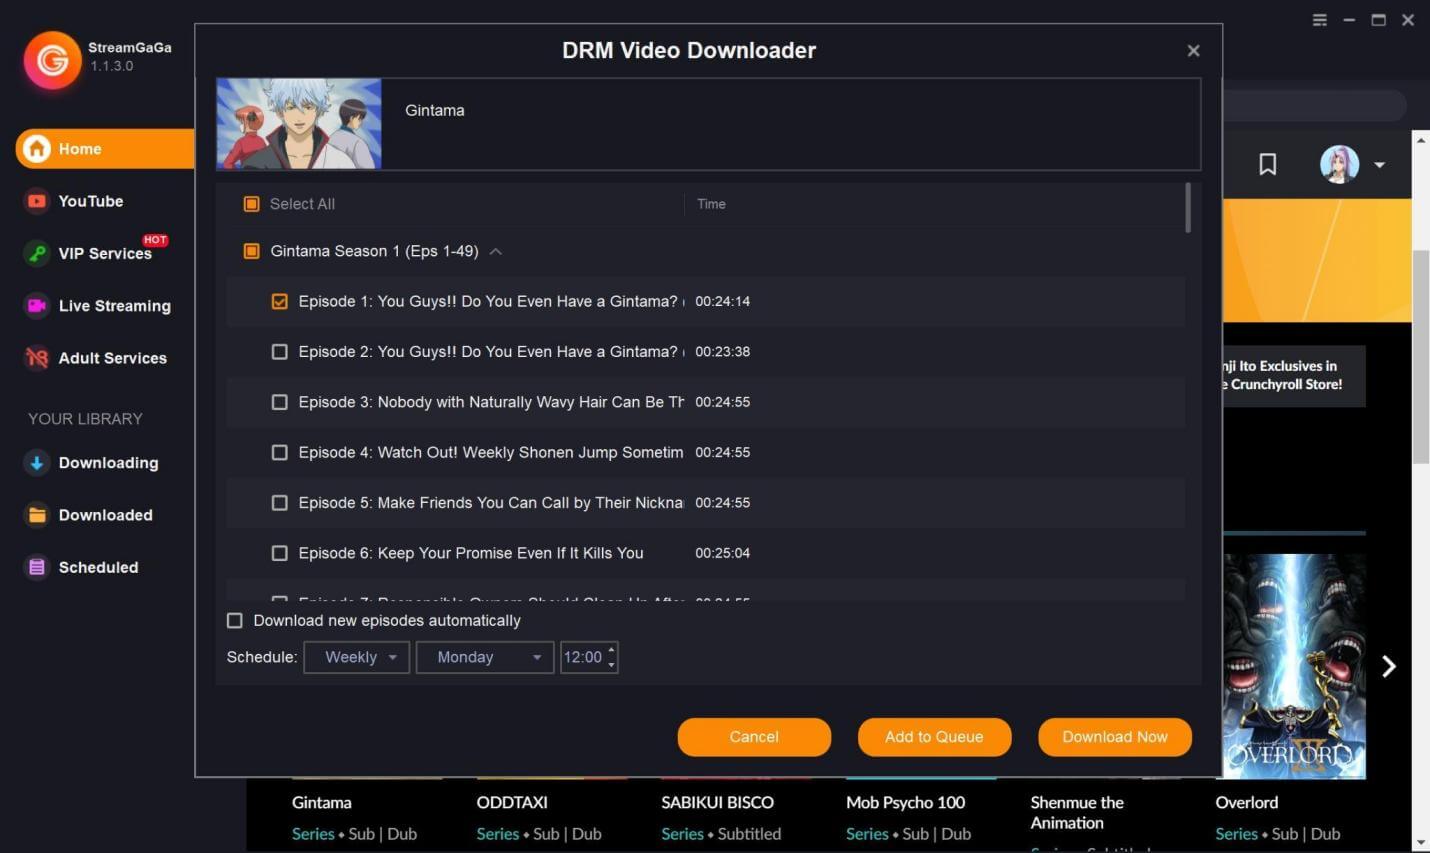This screenshot has height=853, width=1430.
Task: Check the Episode 4 checkbox
Action: coord(280,452)
